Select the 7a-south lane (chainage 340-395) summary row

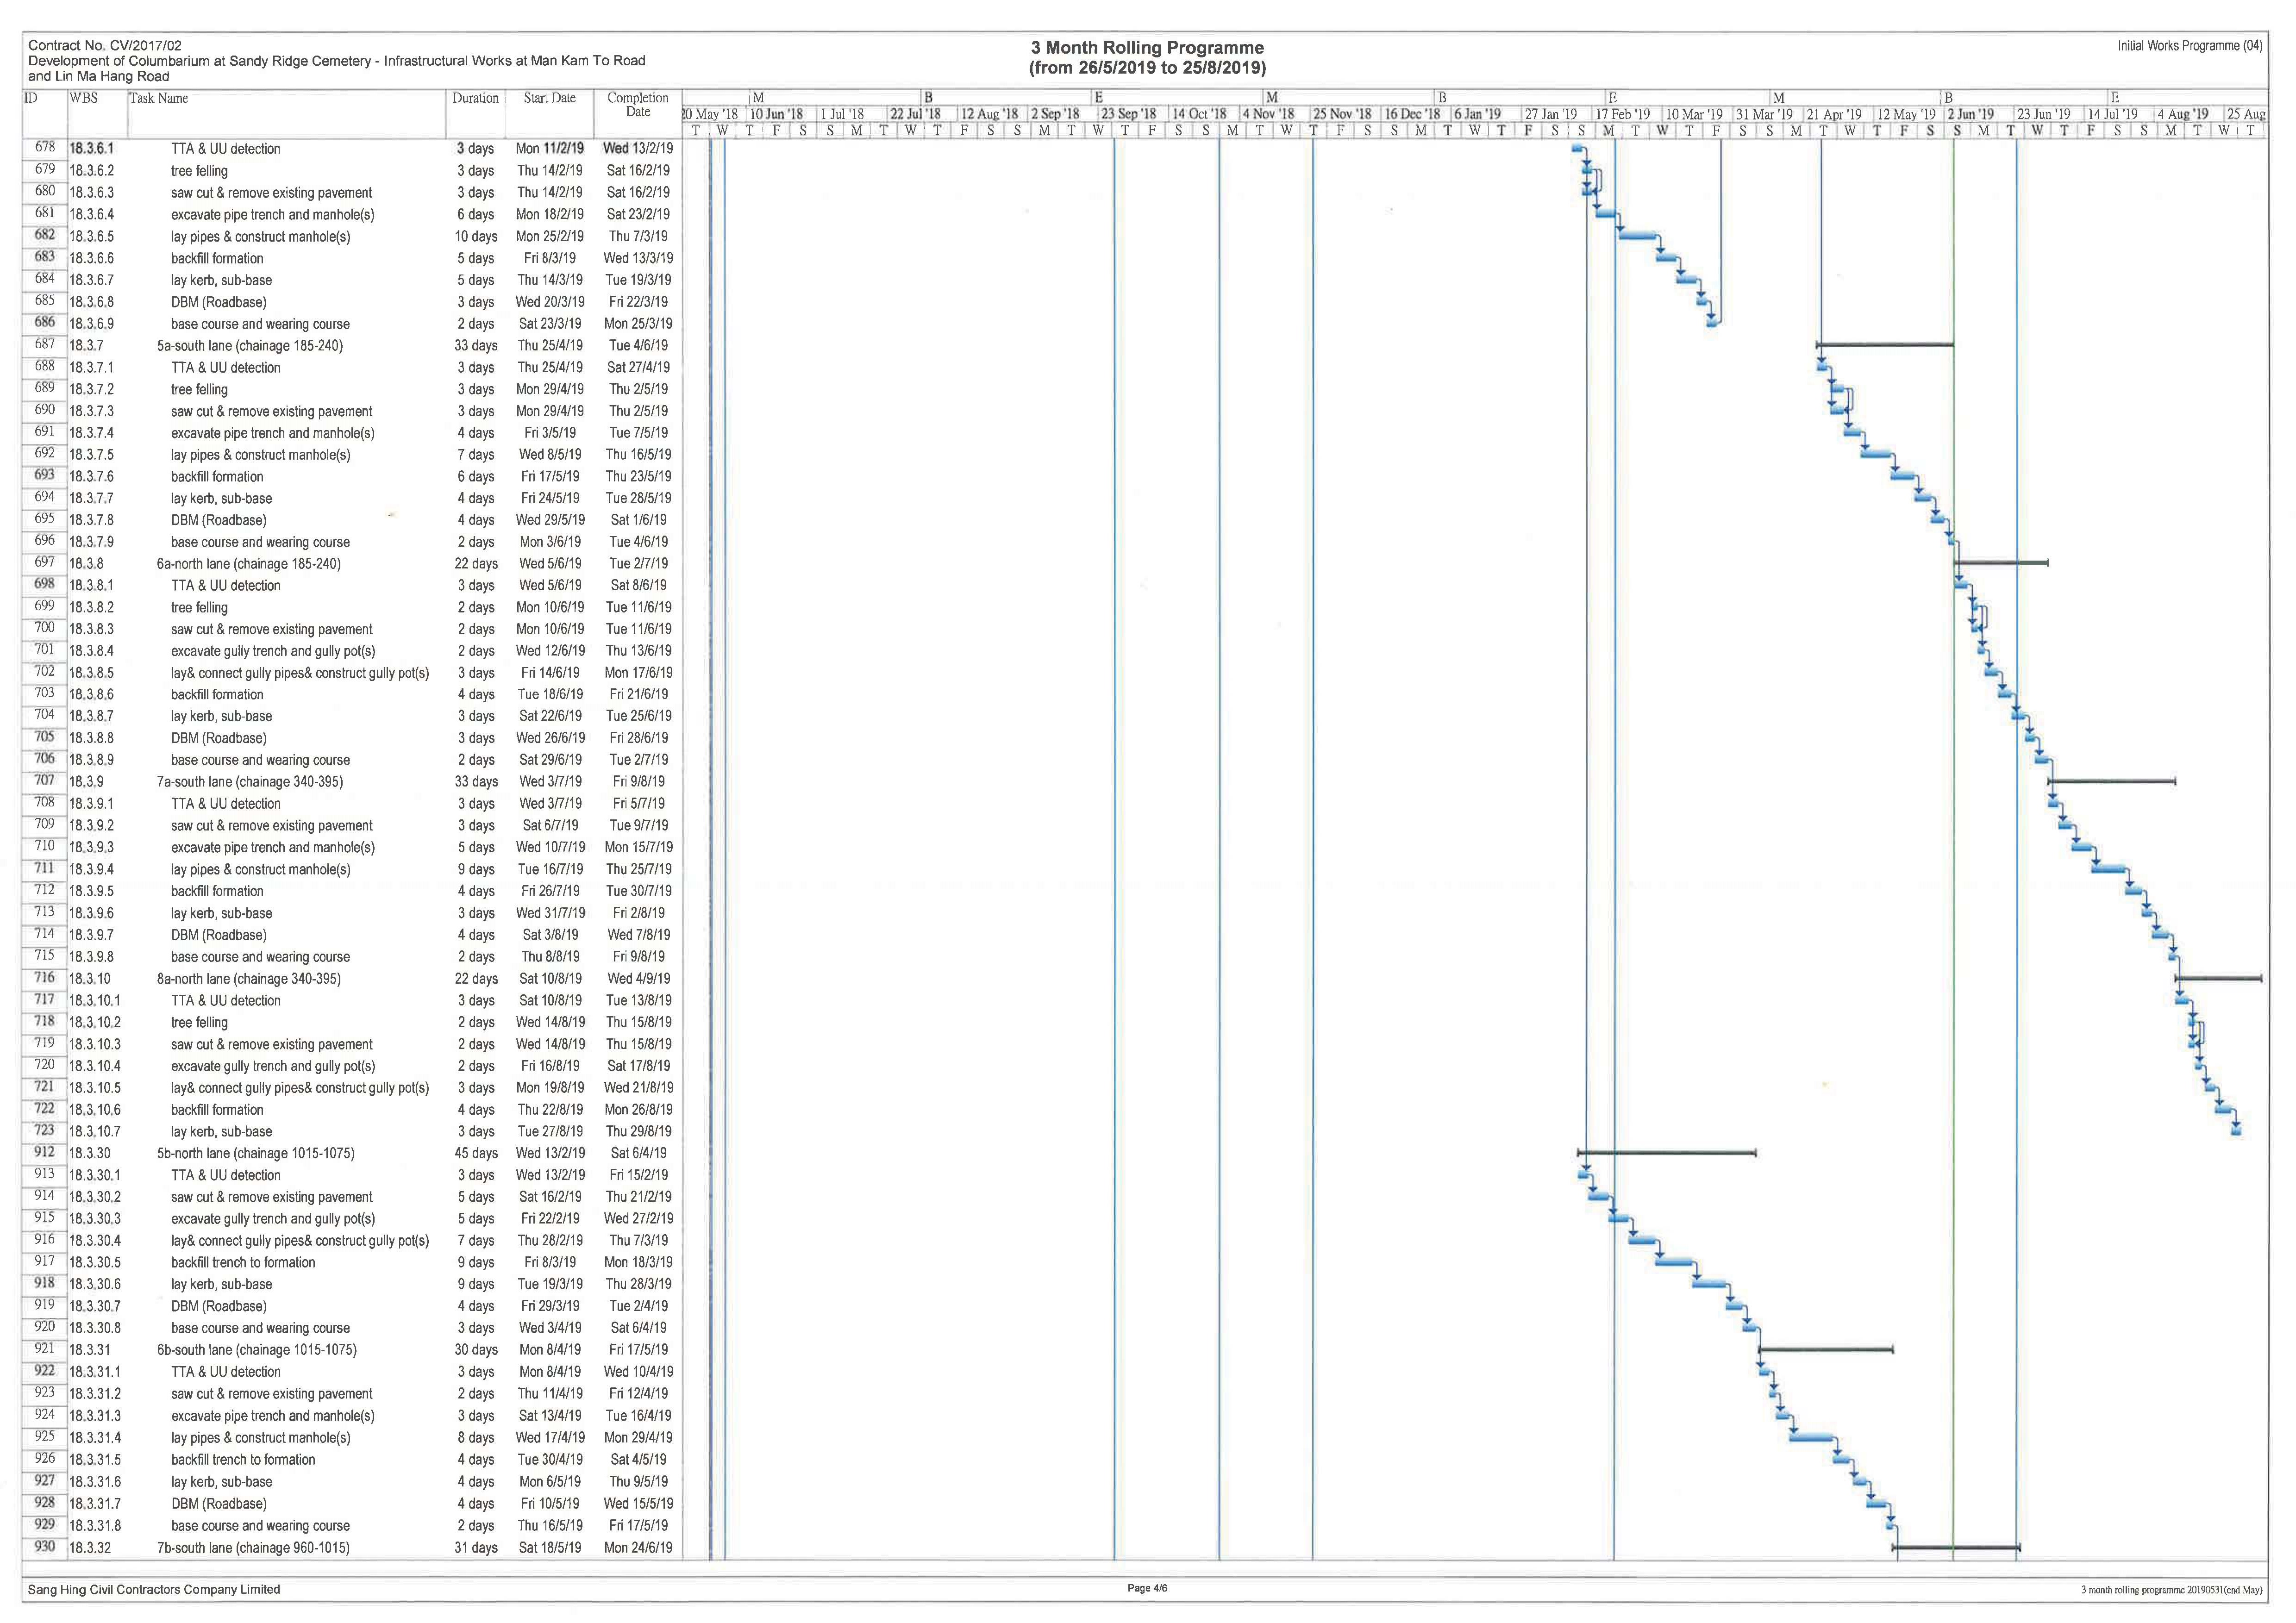coord(249,782)
